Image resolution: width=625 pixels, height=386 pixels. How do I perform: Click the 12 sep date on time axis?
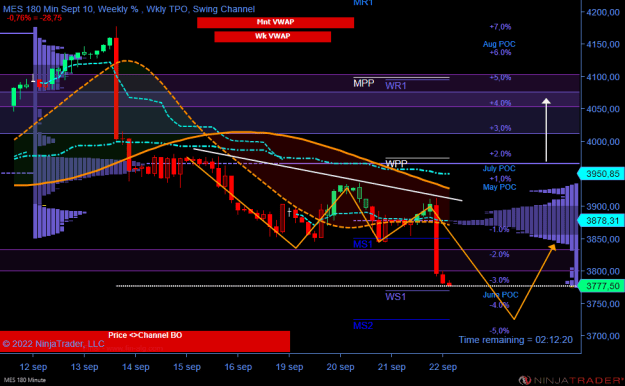coord(33,367)
